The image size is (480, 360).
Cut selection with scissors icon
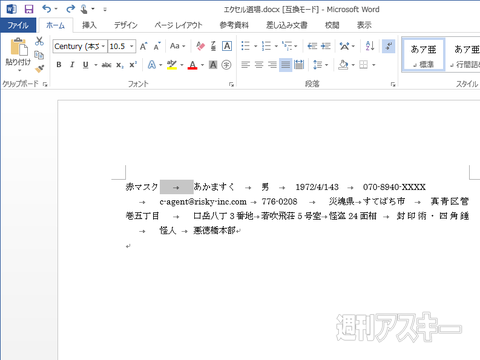click(39, 41)
